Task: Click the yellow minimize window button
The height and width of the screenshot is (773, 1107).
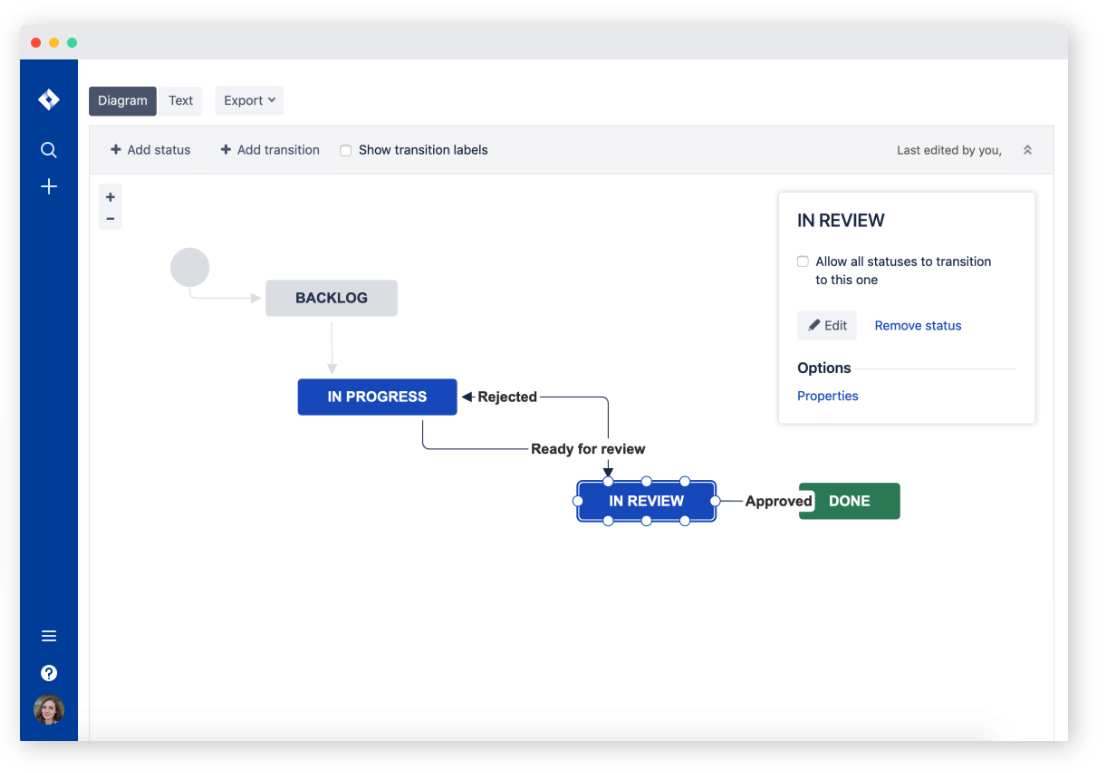Action: pyautogui.click(x=54, y=42)
